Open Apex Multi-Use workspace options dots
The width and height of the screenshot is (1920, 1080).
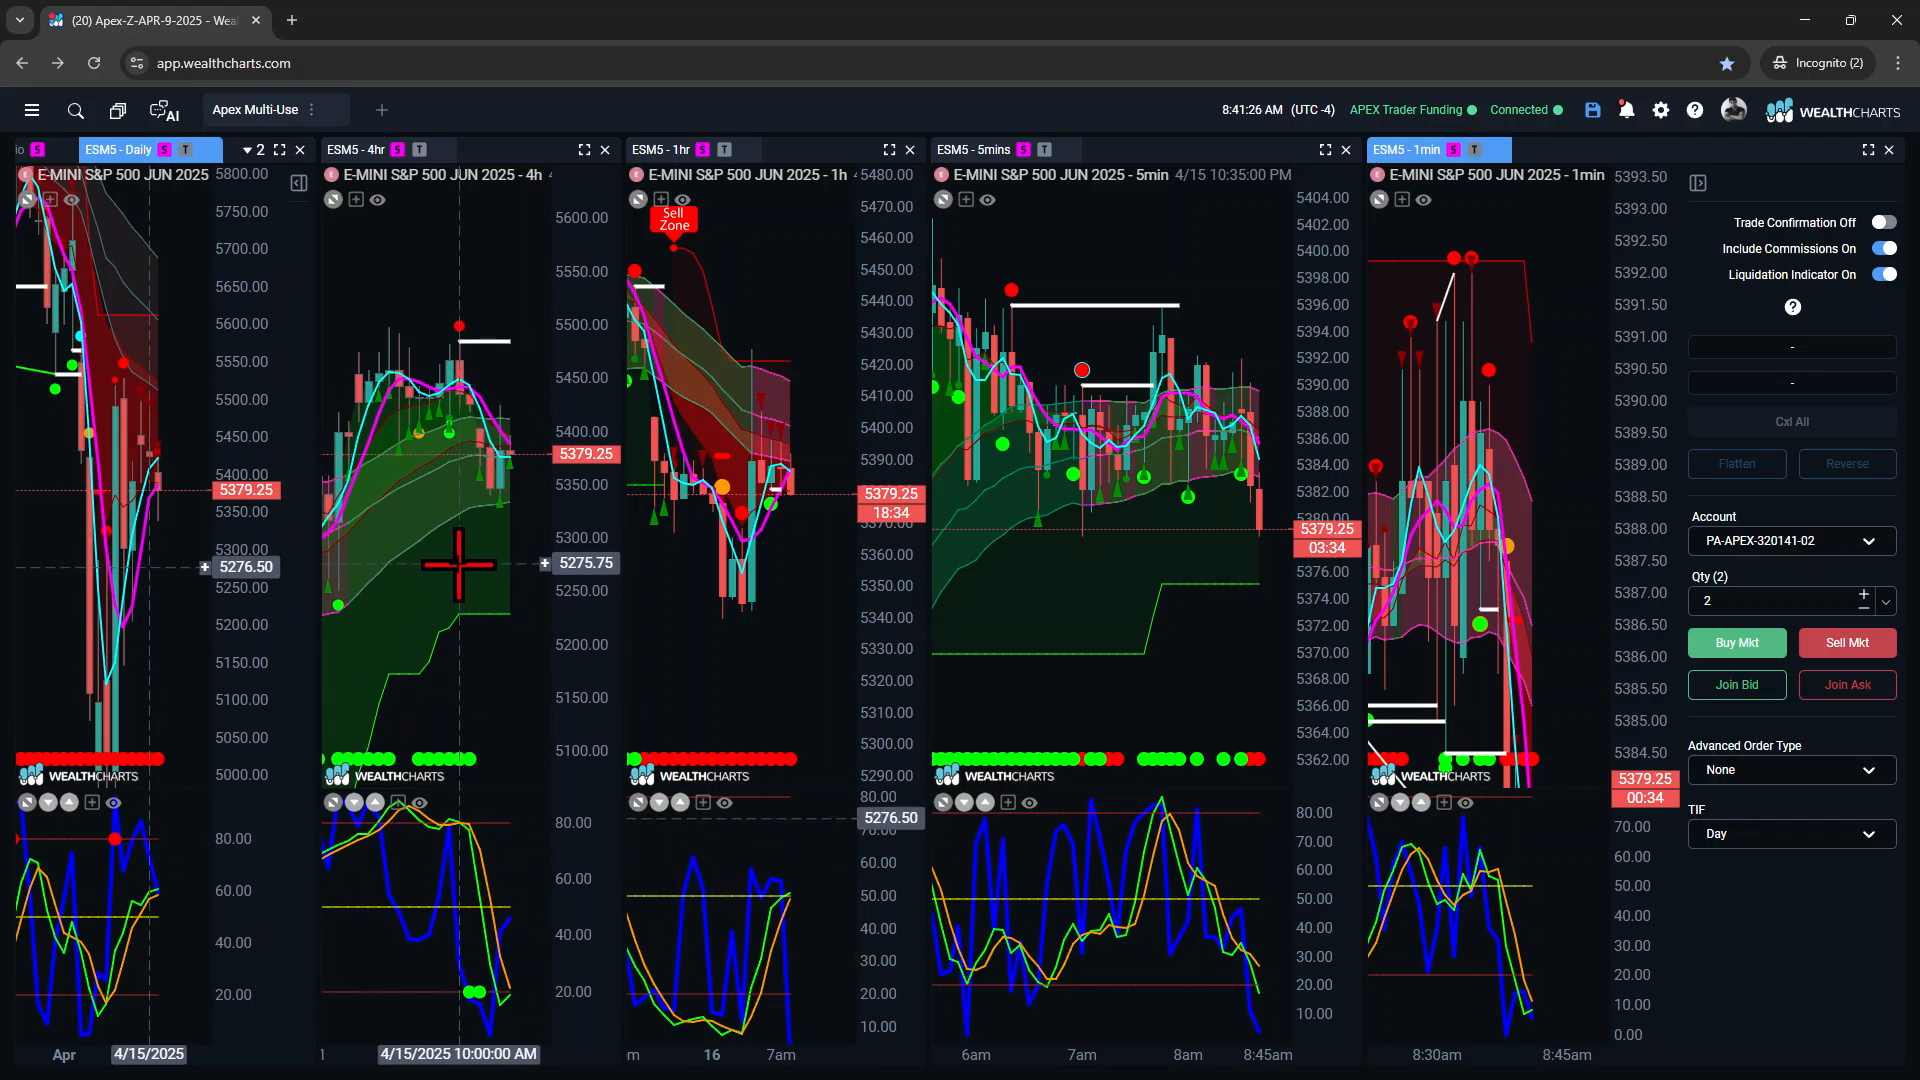pyautogui.click(x=312, y=110)
